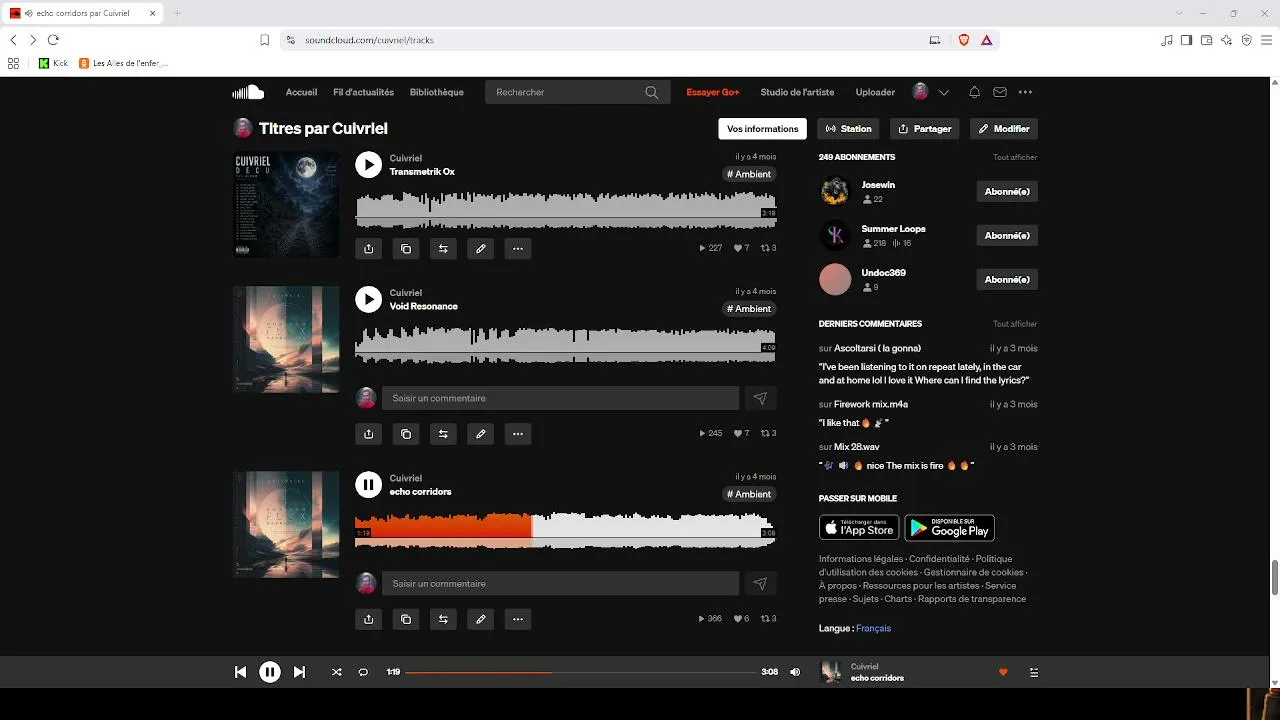1280x720 pixels.
Task: Open Studio de l'artiste
Action: click(x=797, y=92)
